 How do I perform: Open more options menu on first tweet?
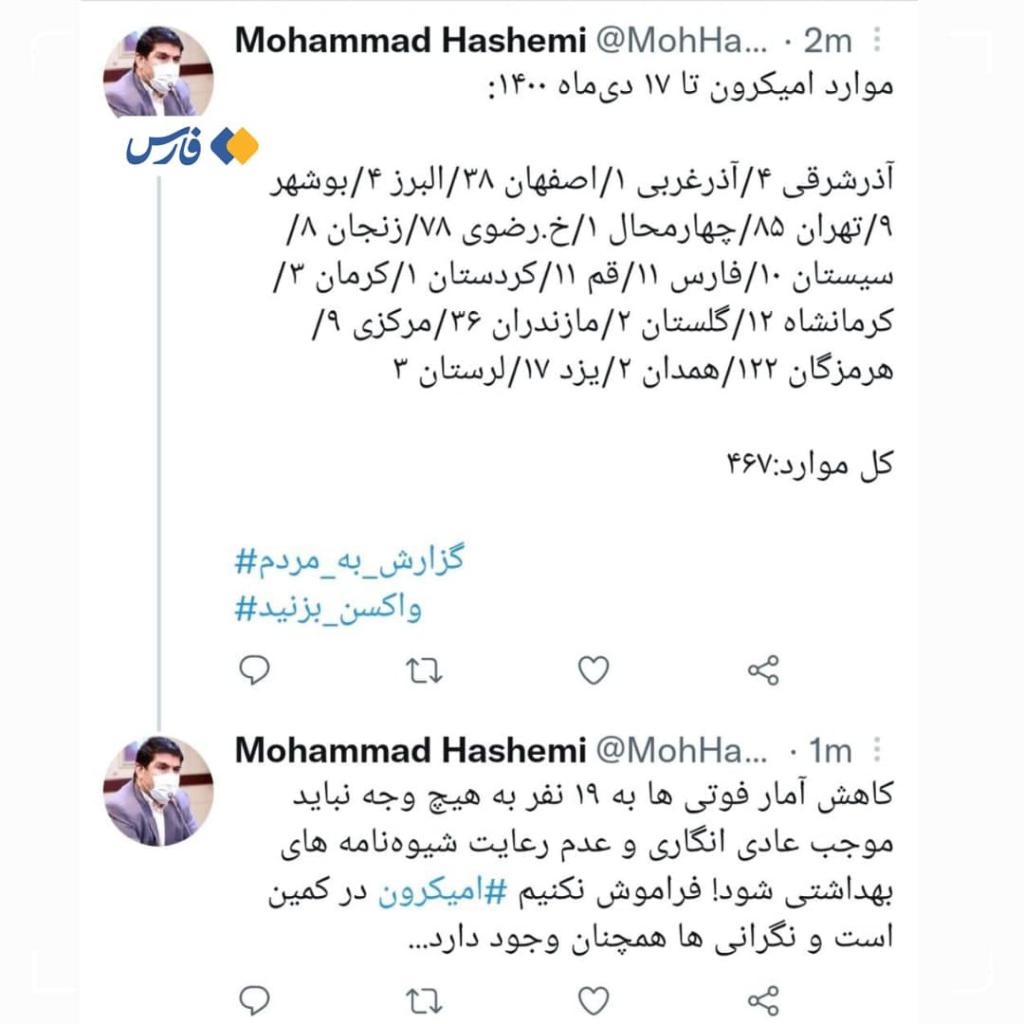tap(877, 40)
